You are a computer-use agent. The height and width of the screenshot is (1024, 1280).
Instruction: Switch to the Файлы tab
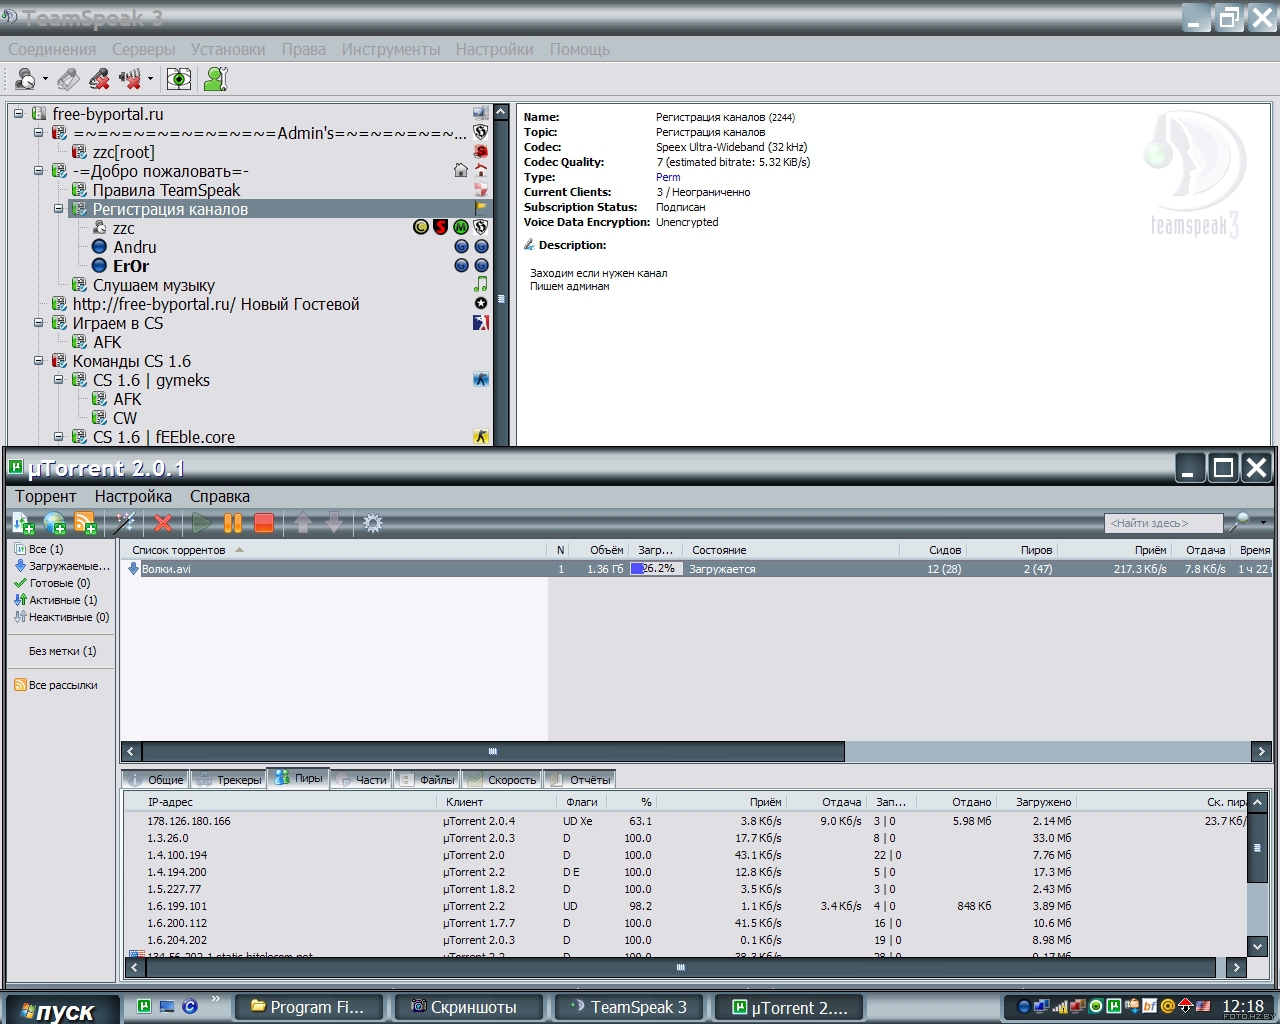pos(426,779)
